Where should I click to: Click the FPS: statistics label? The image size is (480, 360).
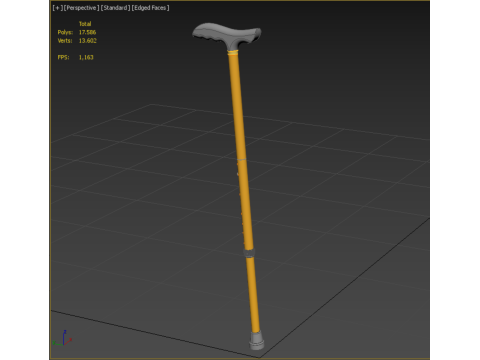click(63, 57)
